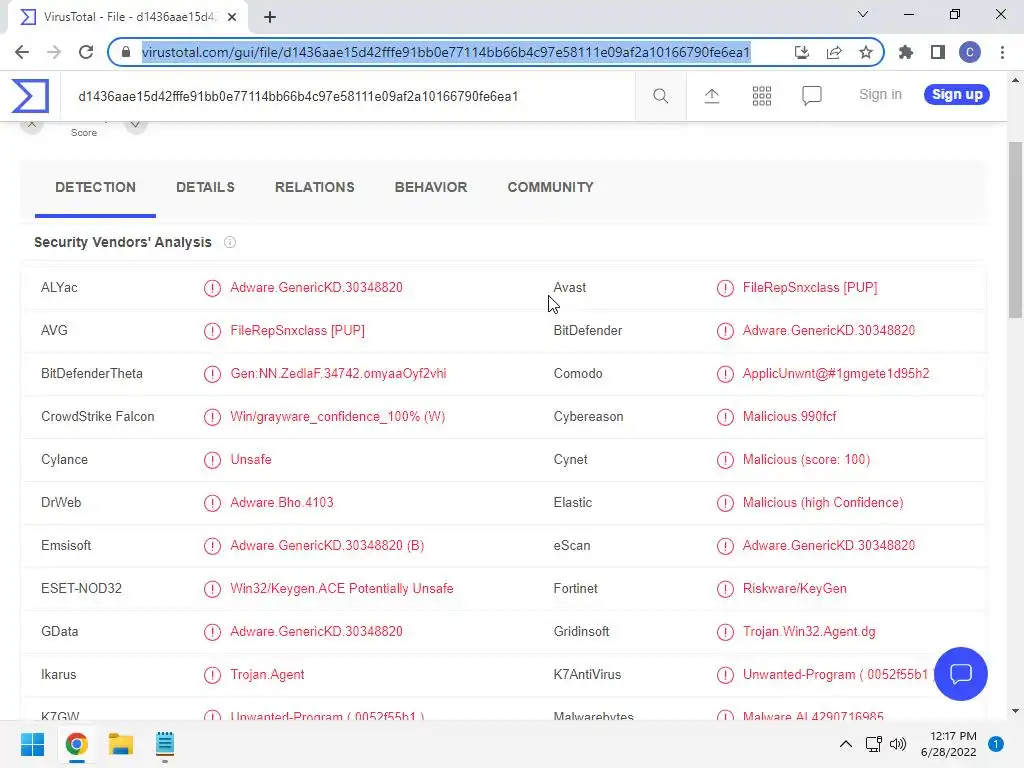1024x768 pixels.
Task: Open the blue chat support bubble
Action: coord(961,673)
